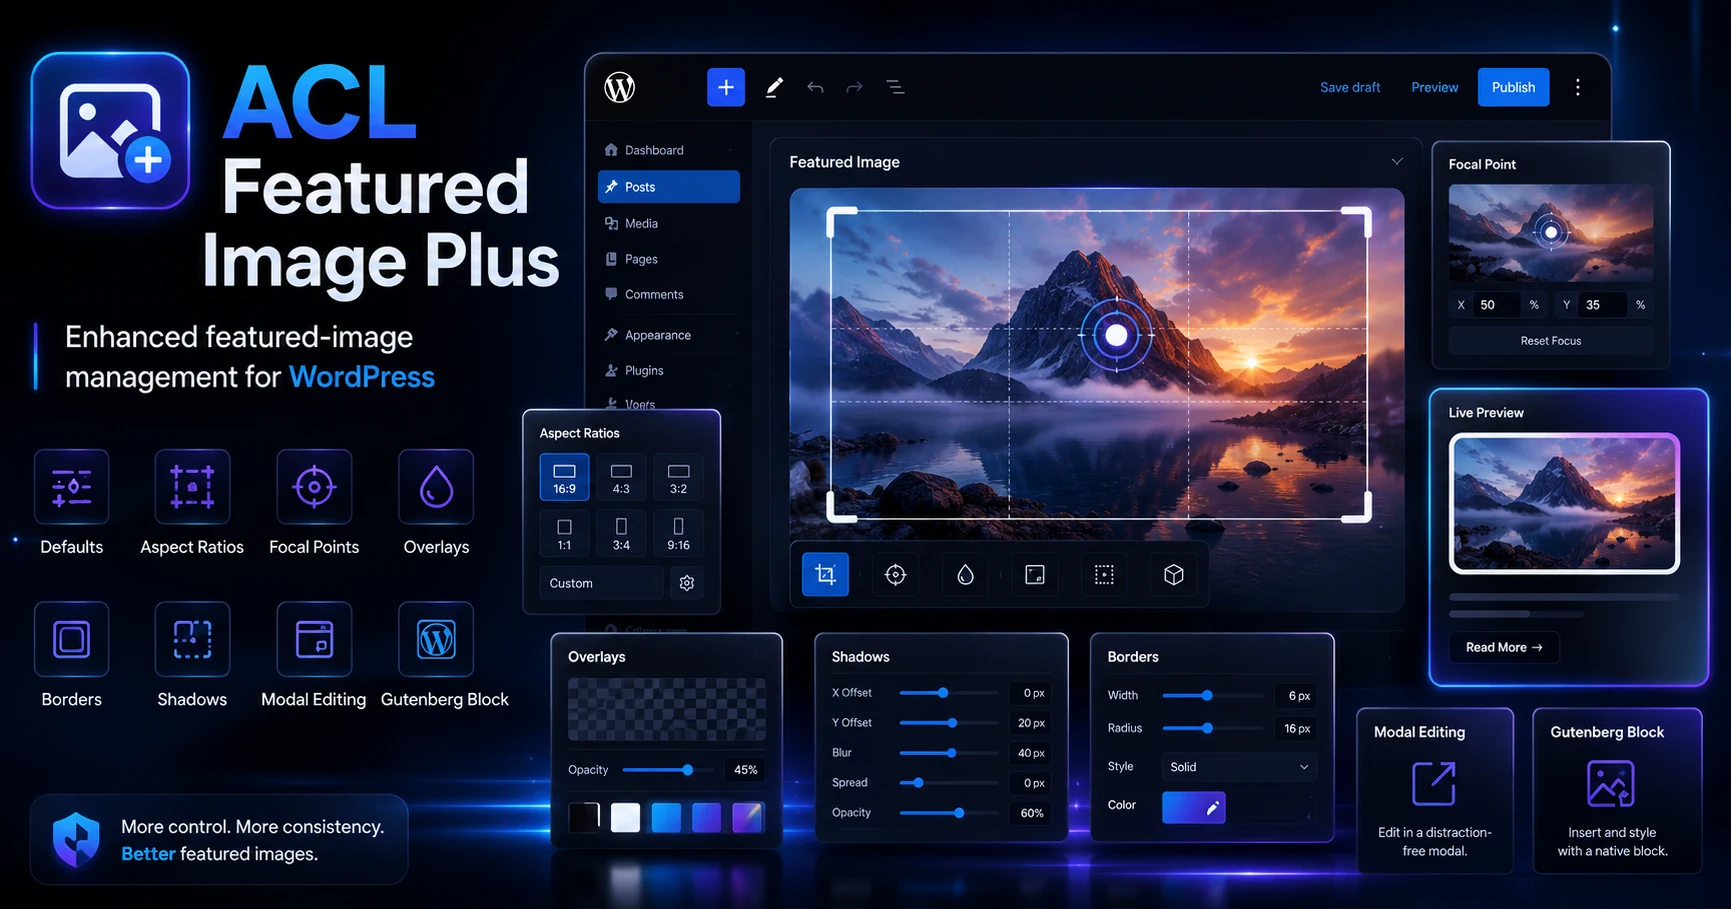Click the Shadows feature icon with dashed square
The height and width of the screenshot is (909, 1731).
click(x=192, y=640)
